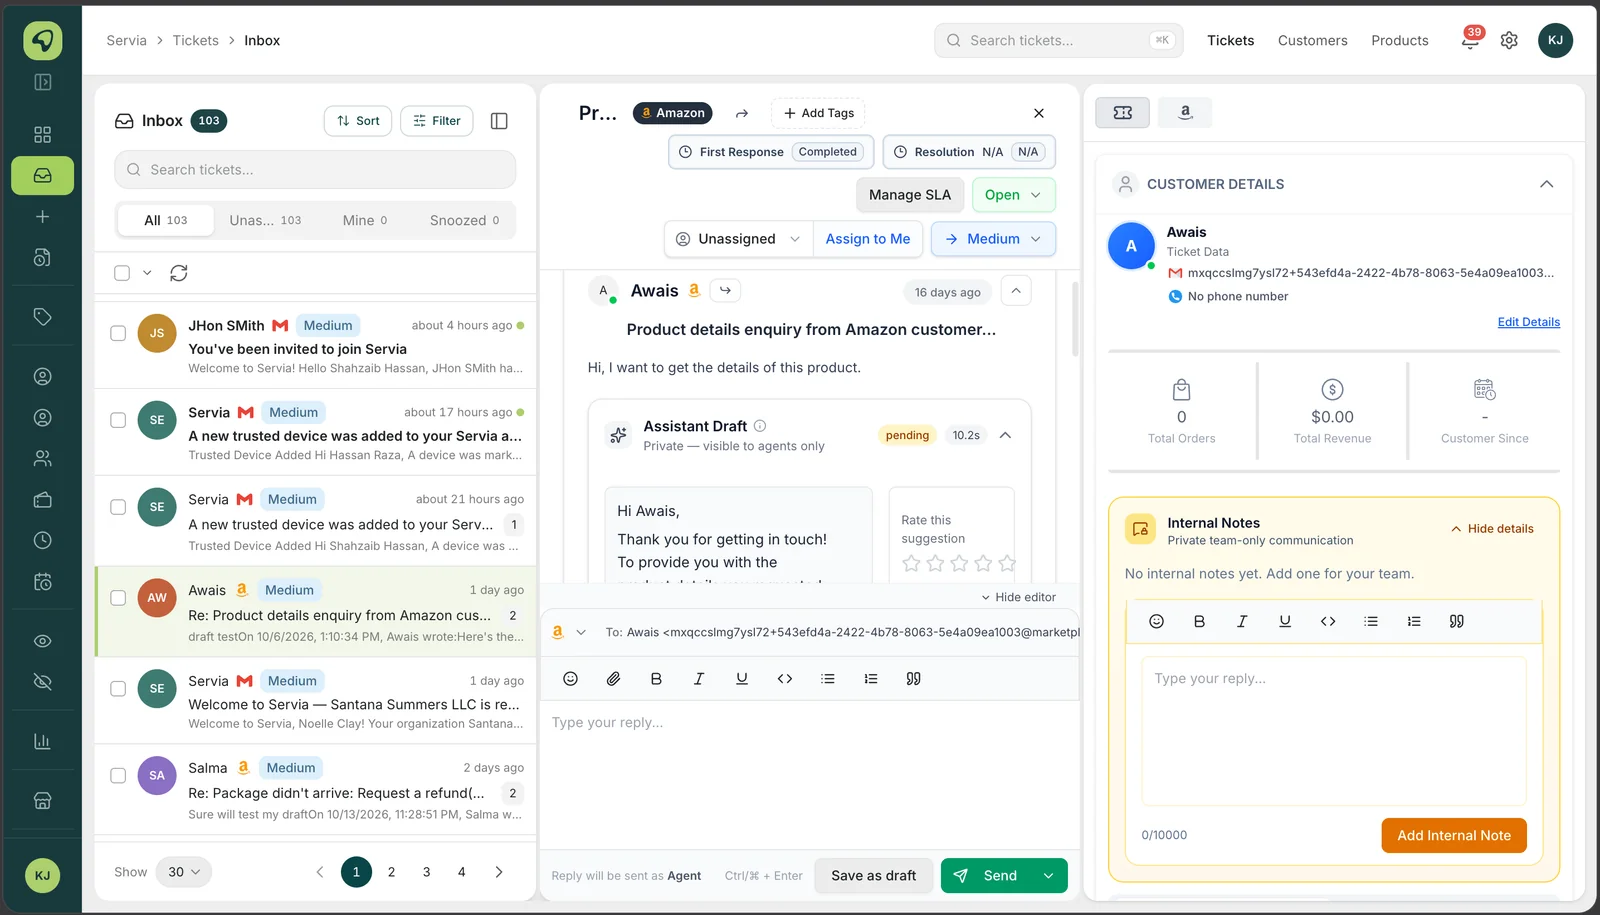
Task: Insert numbered list in Internal Notes editor
Action: pyautogui.click(x=1414, y=621)
